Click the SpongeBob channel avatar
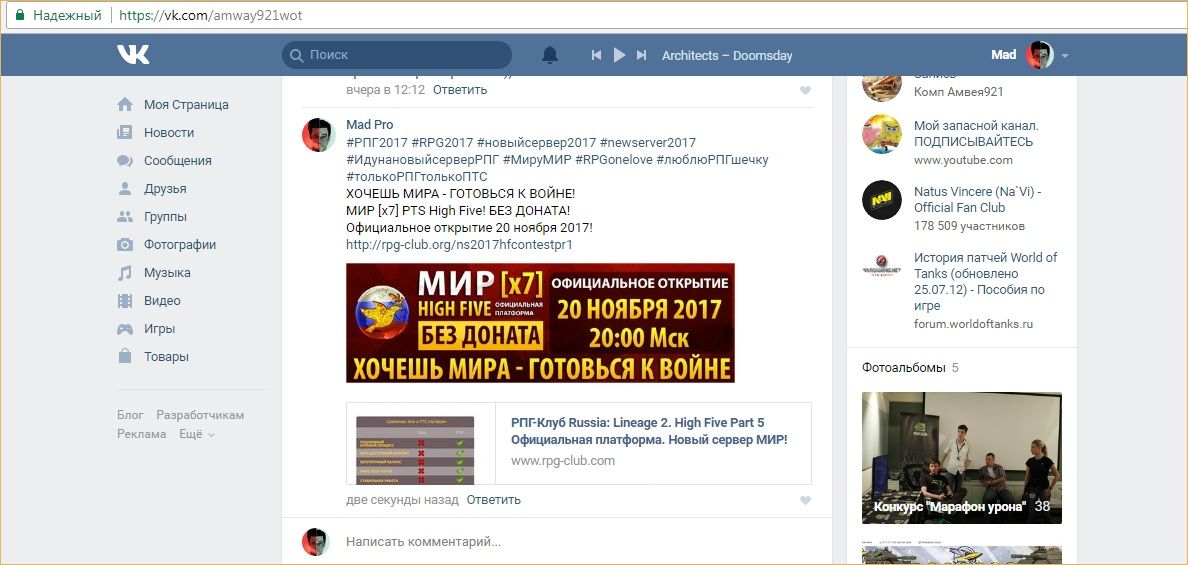Image resolution: width=1188 pixels, height=565 pixels. (x=882, y=134)
